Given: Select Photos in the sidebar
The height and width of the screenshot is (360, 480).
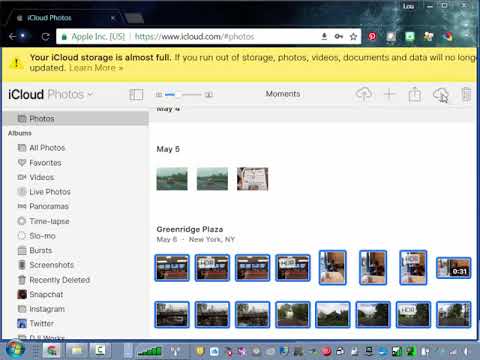Looking at the screenshot, I should [x=75, y=118].
